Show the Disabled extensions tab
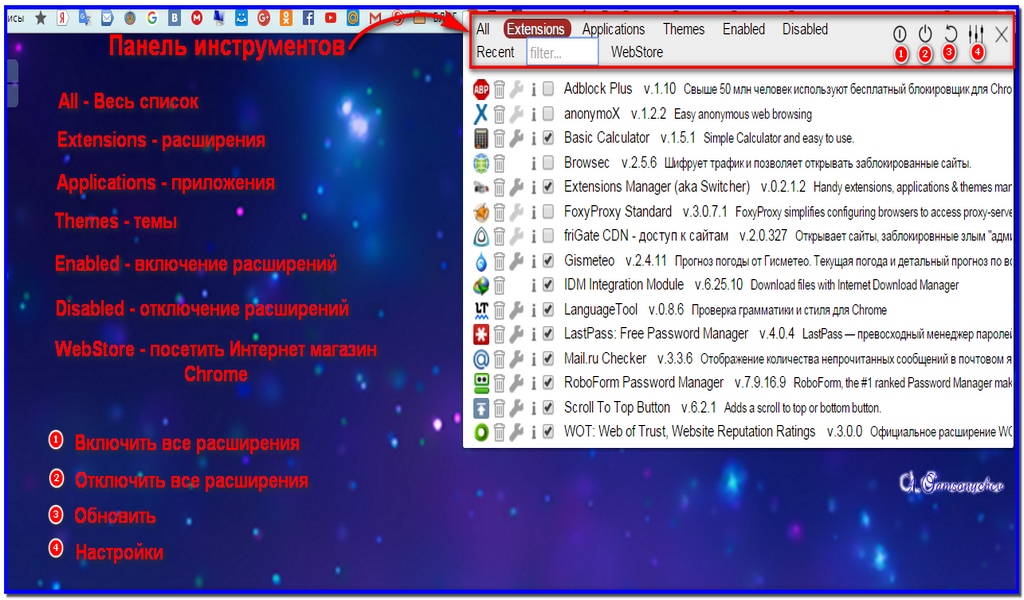 pos(805,29)
